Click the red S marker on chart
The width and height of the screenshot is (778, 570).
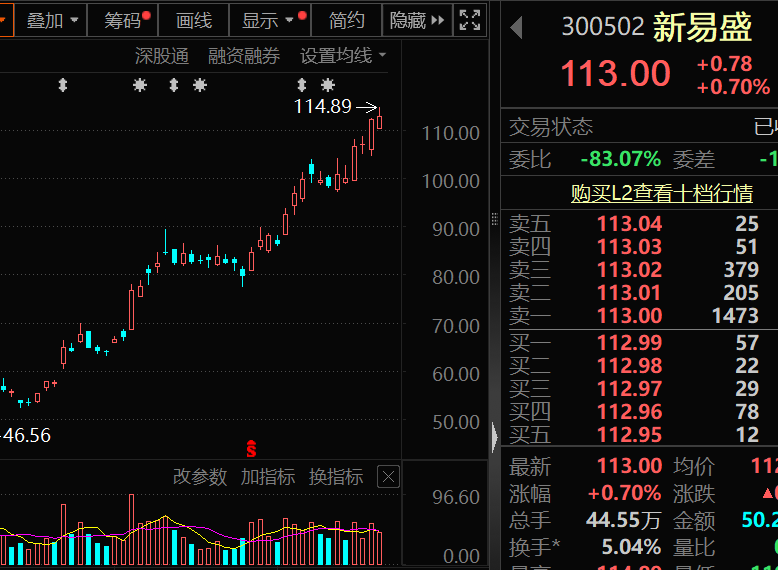point(251,448)
